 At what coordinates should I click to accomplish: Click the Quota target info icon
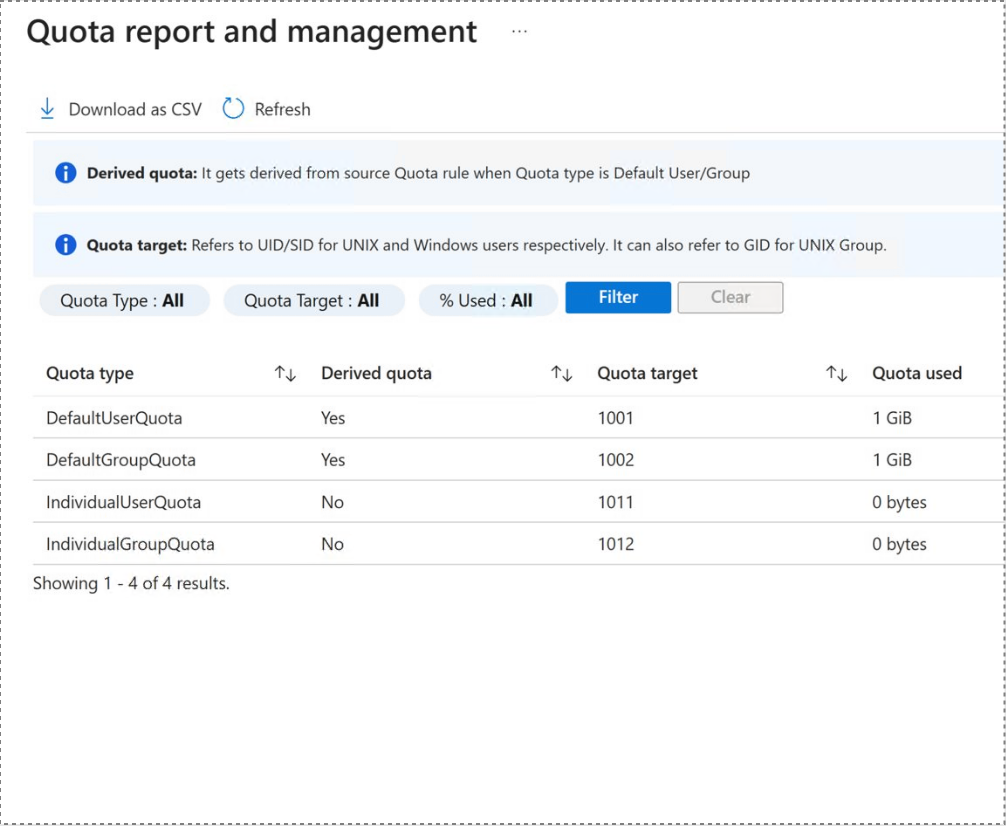(65, 245)
